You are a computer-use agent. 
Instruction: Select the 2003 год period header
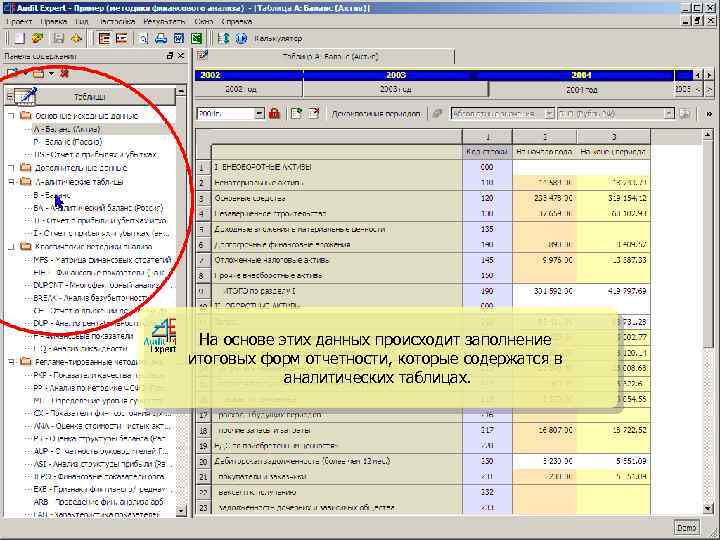[395, 90]
